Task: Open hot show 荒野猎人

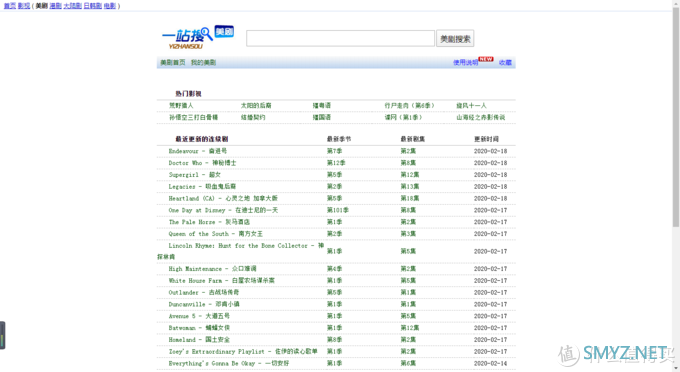Action: point(181,105)
